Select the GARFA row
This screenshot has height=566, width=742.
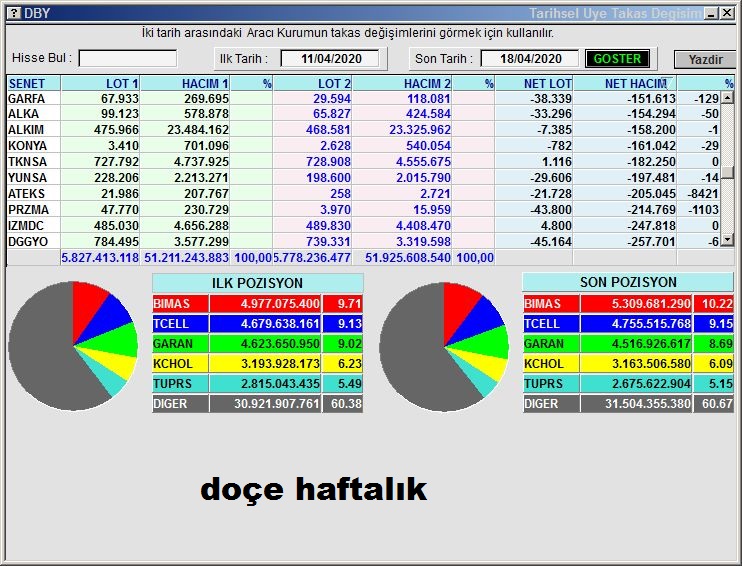[364, 98]
